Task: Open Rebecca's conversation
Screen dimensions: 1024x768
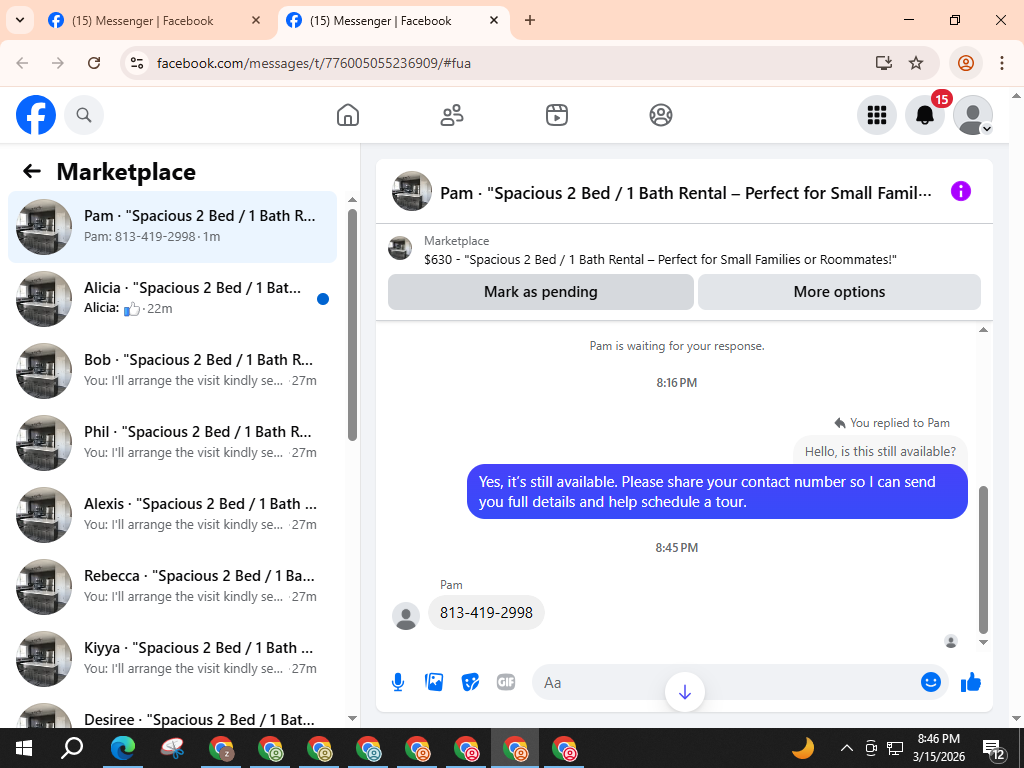Action: click(172, 586)
